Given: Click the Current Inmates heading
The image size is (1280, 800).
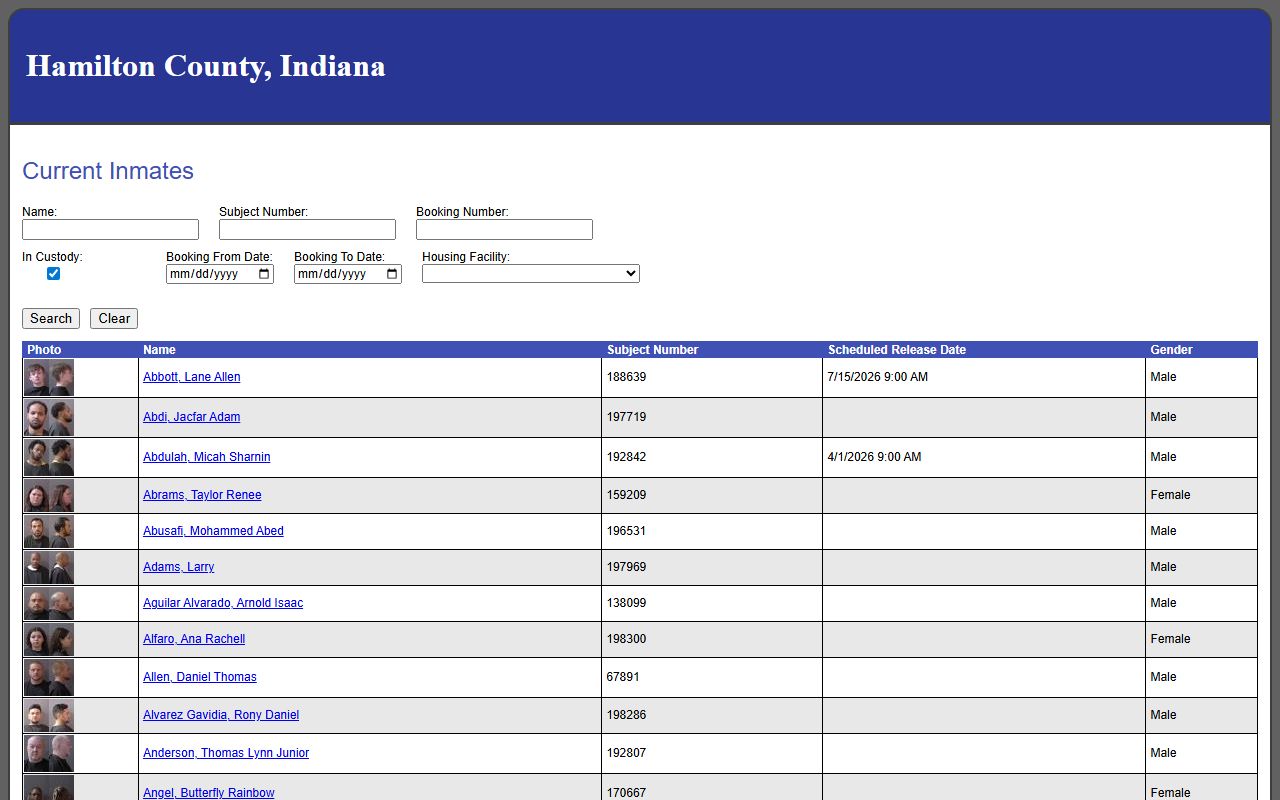Looking at the screenshot, I should 108,171.
